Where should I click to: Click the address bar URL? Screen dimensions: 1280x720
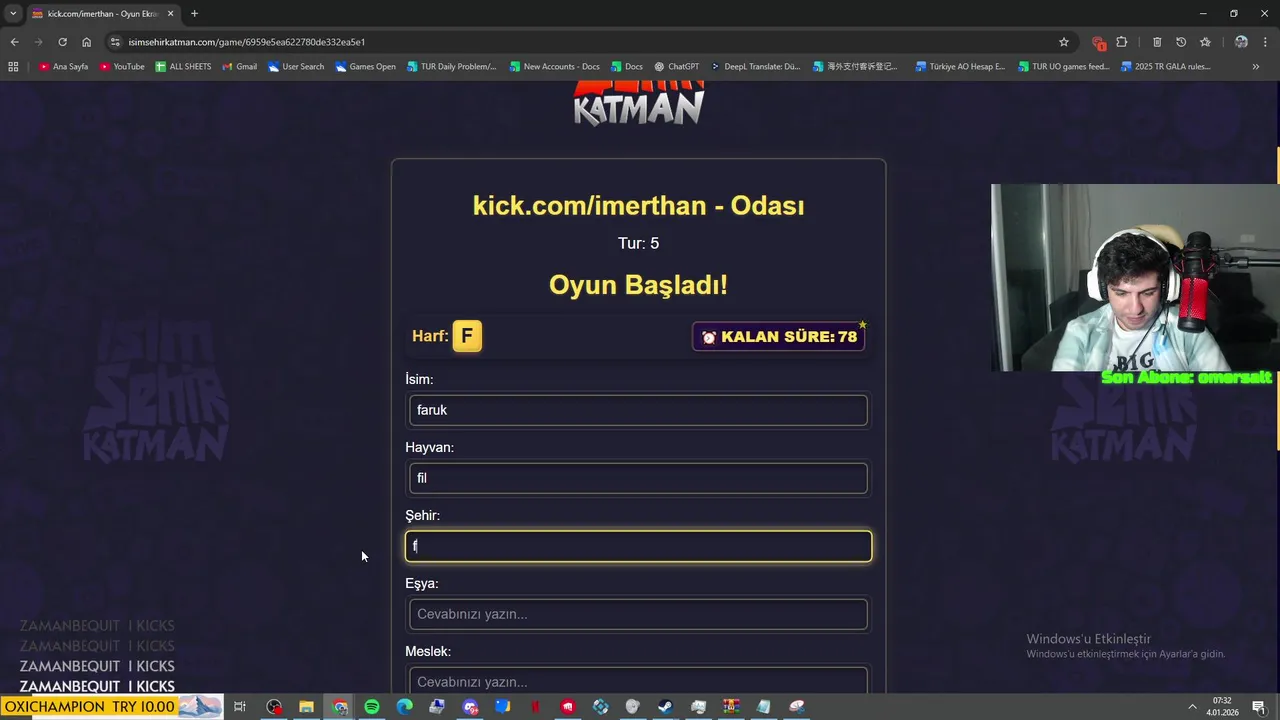(246, 42)
